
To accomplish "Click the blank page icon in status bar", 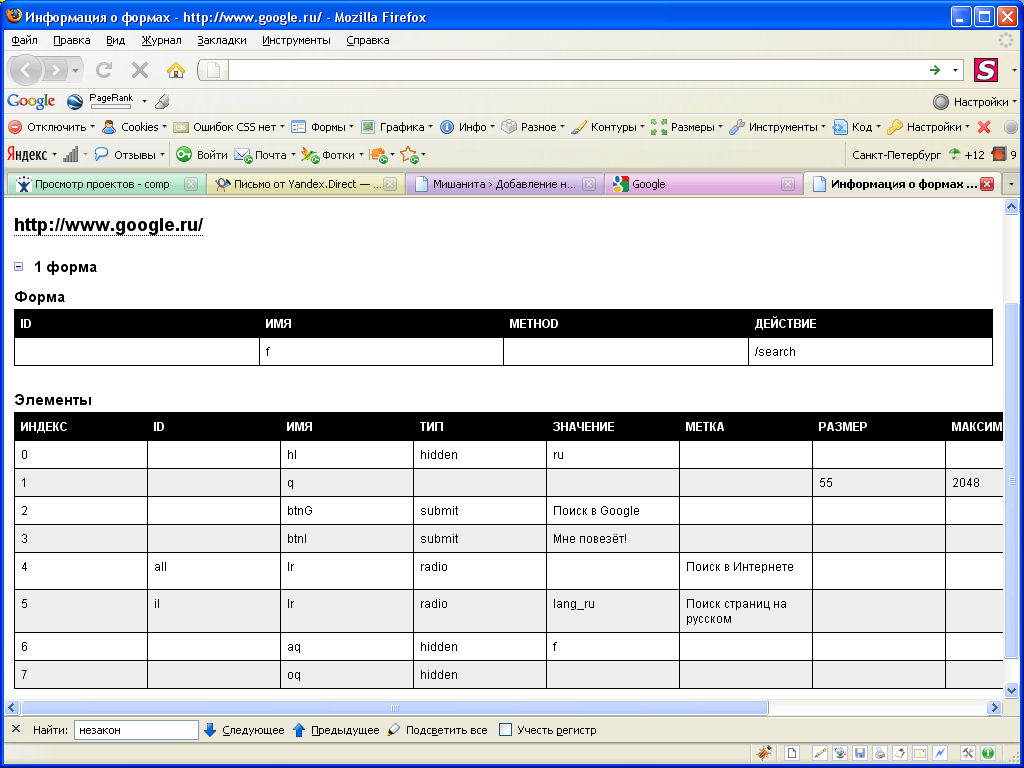I will coord(792,753).
